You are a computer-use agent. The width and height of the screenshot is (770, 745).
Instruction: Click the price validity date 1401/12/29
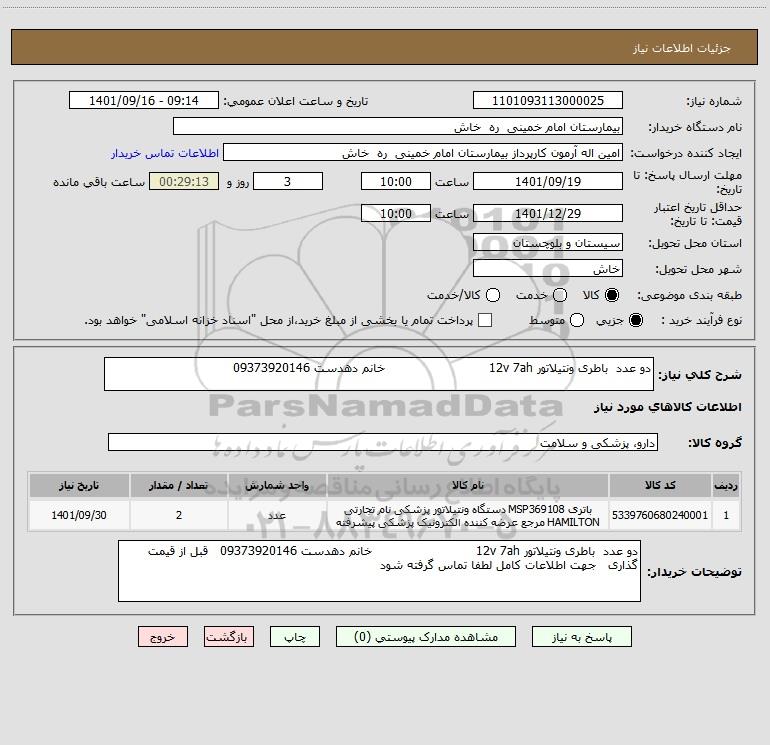coord(548,213)
